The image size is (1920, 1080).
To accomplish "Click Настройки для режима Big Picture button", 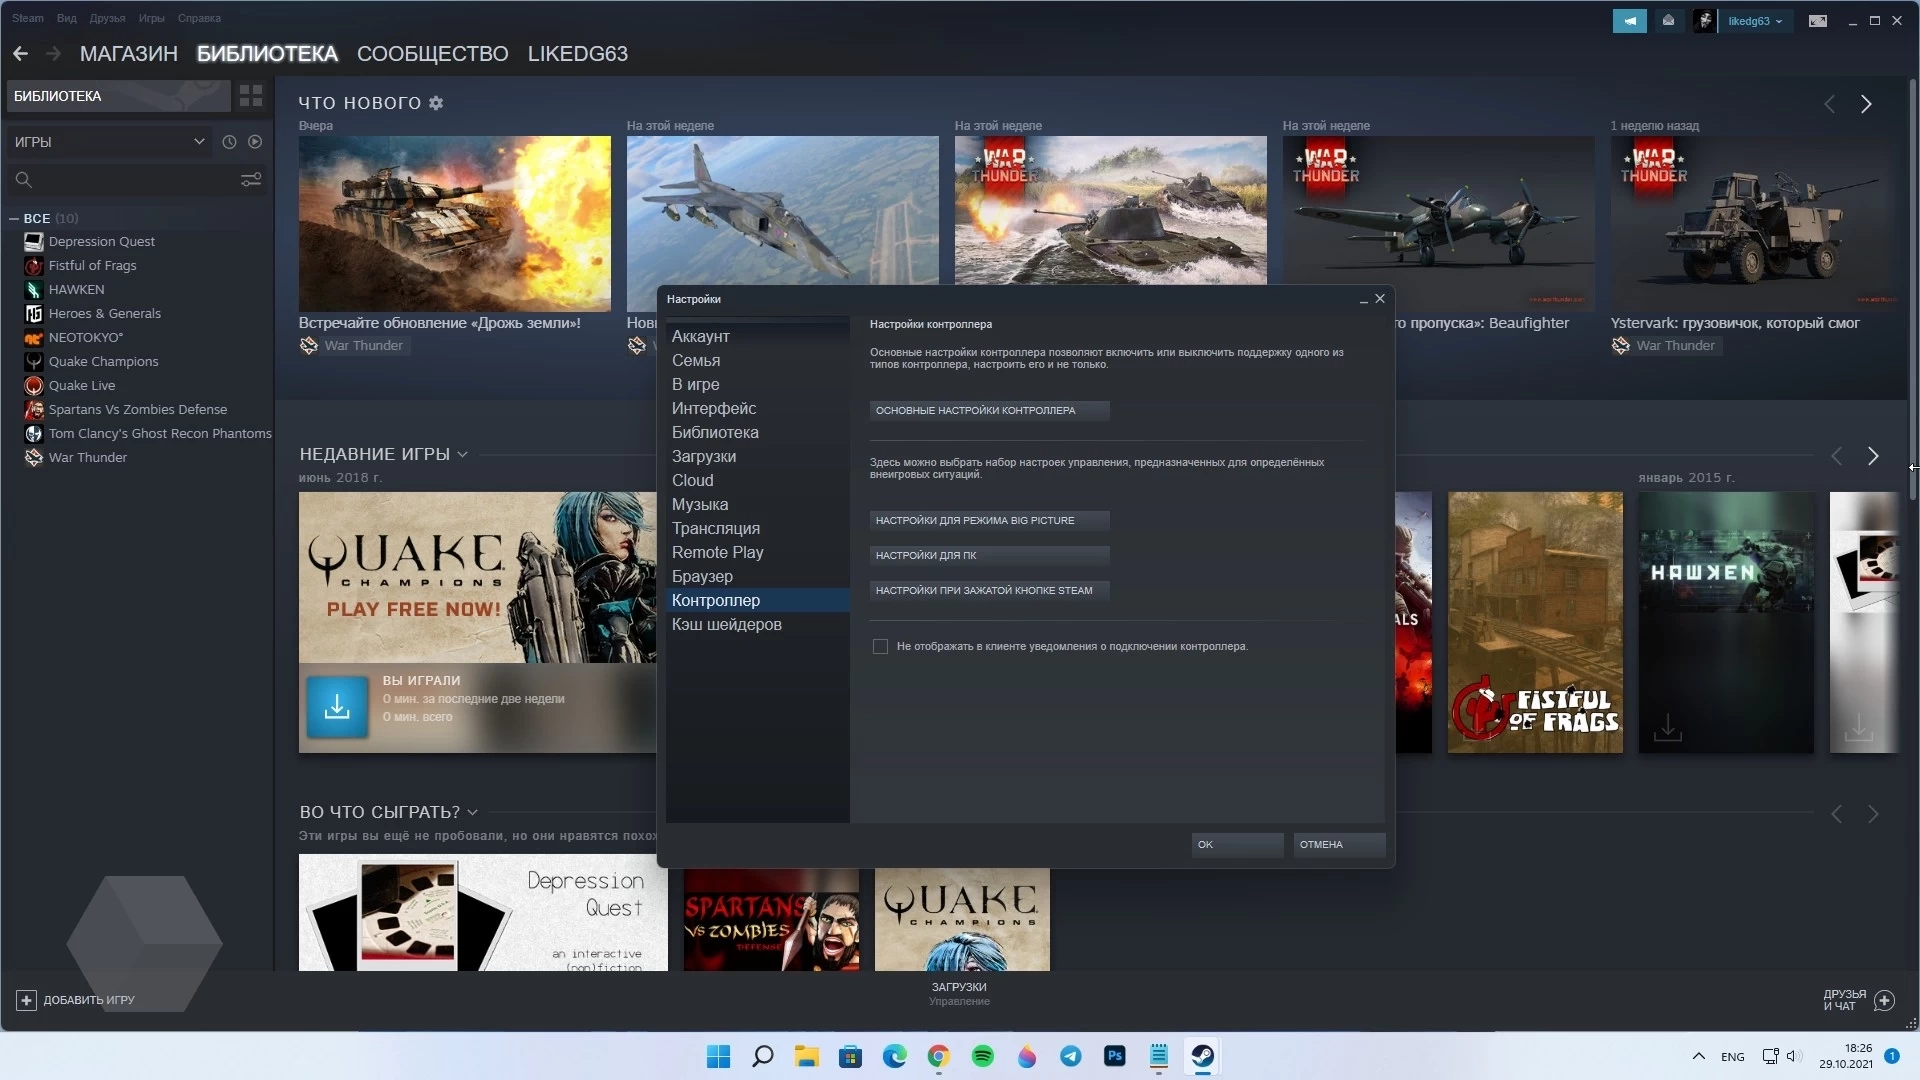I will click(x=989, y=521).
